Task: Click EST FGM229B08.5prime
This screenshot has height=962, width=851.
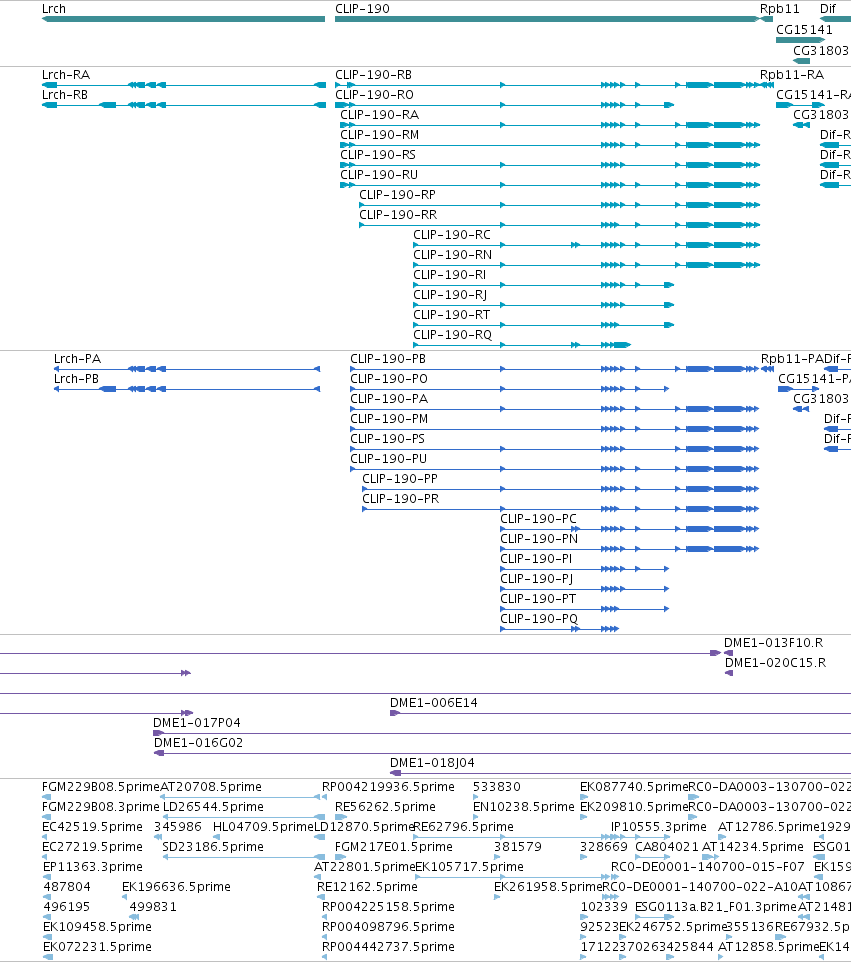Action: (101, 787)
